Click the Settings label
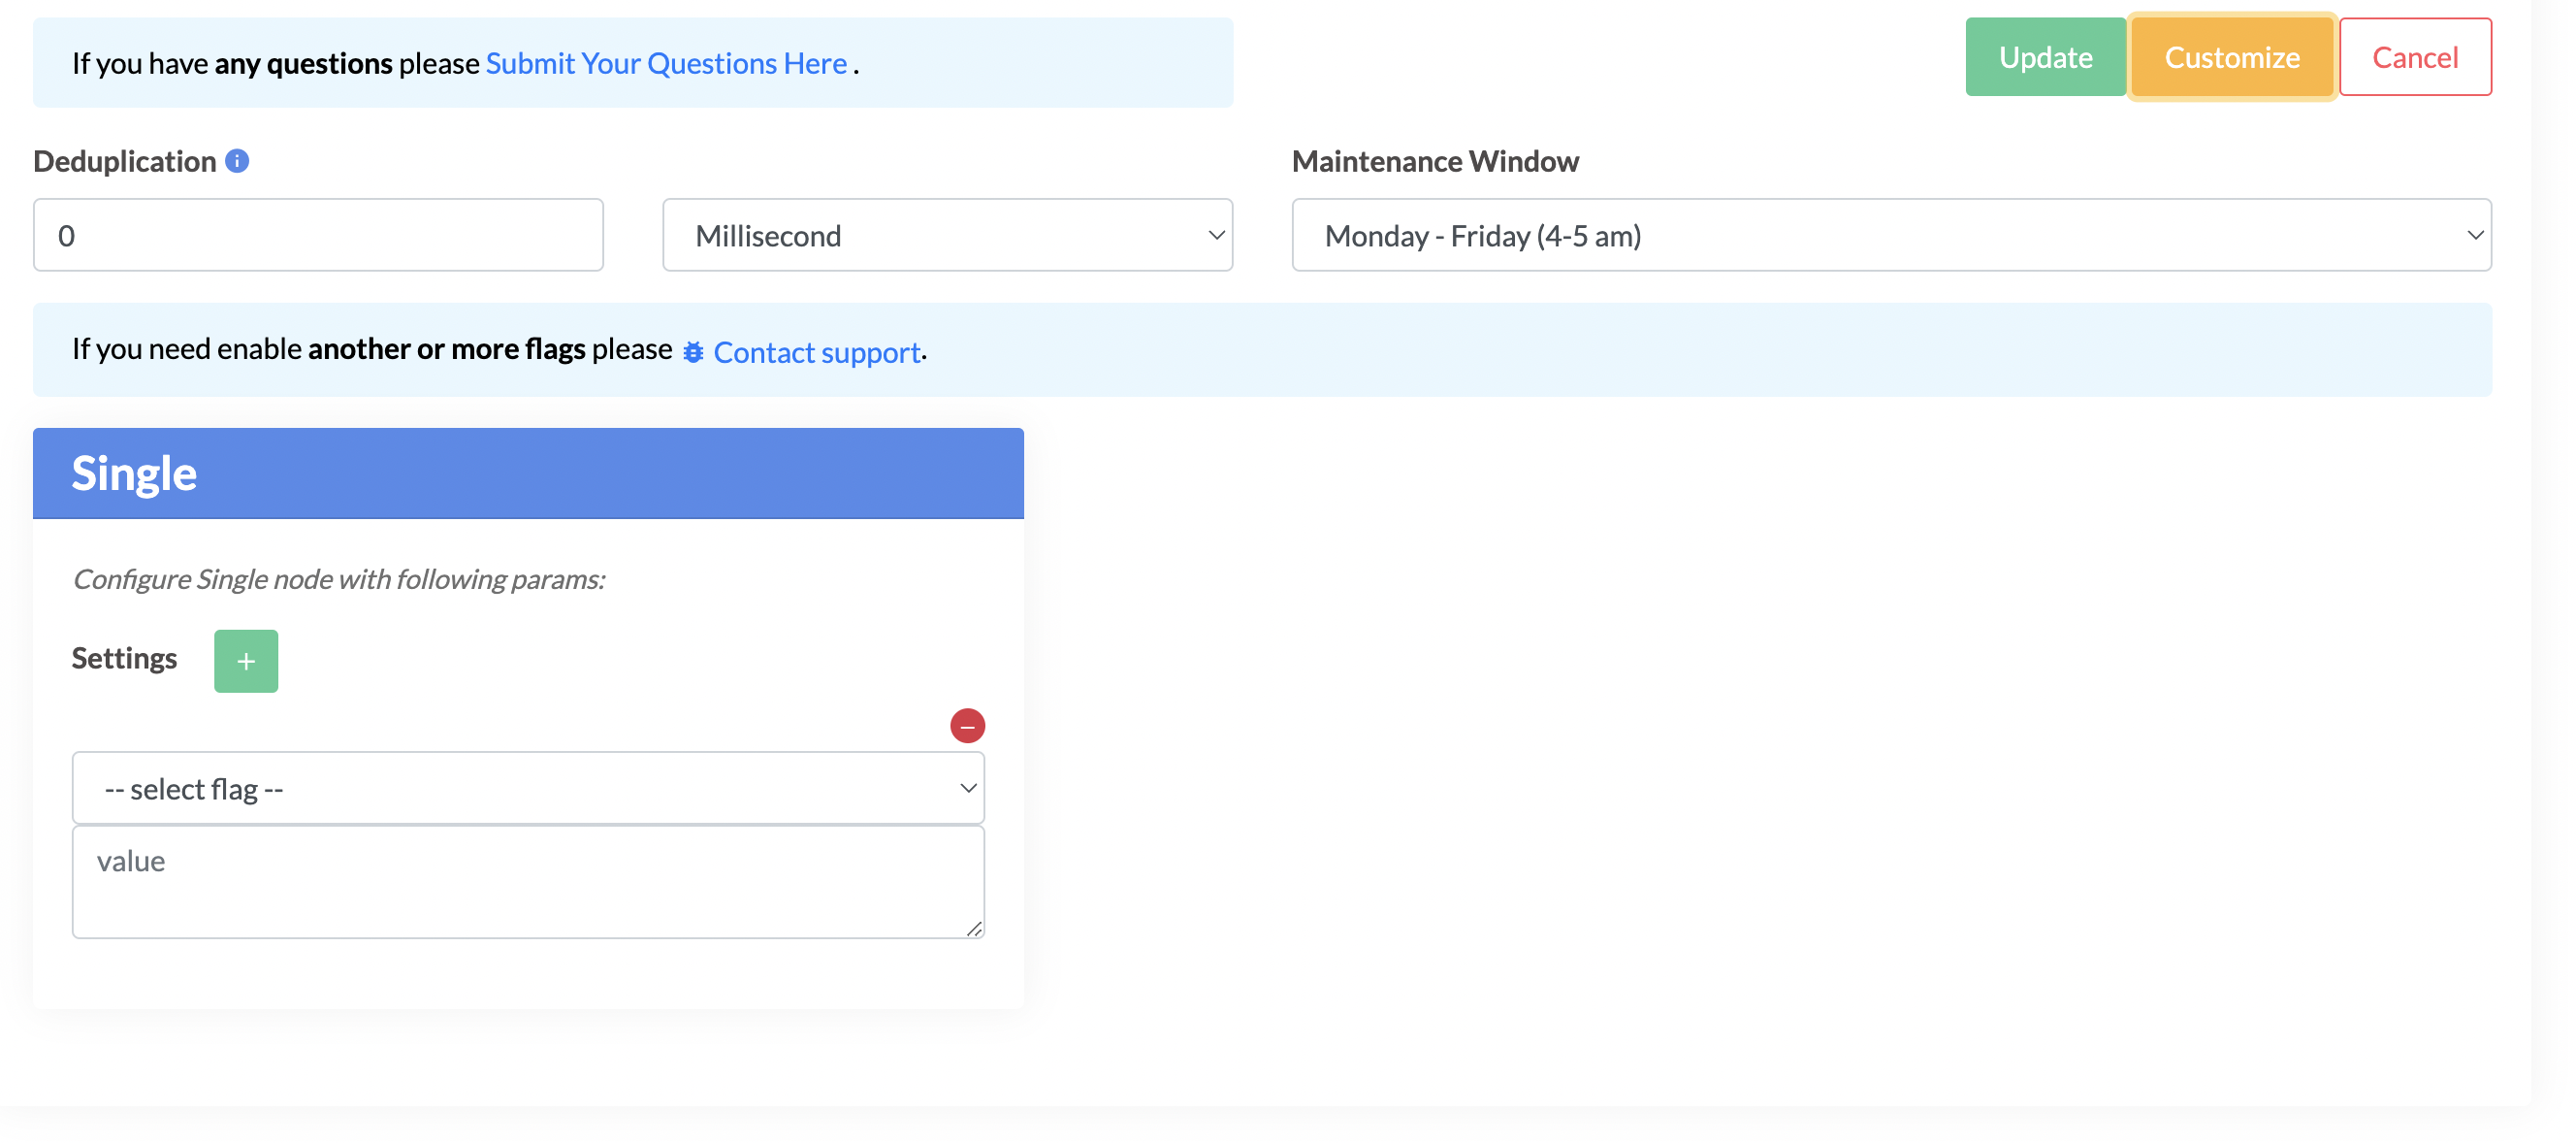 124,658
